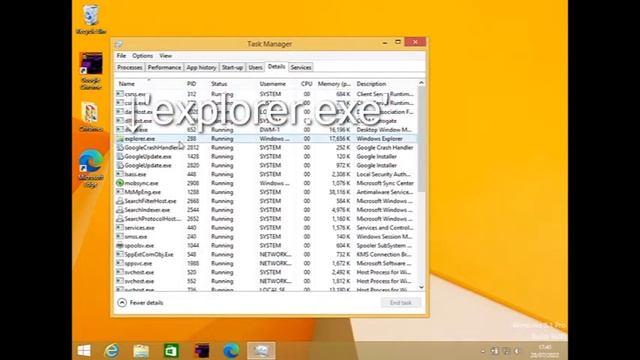Open the Store app on taskbar
The height and width of the screenshot is (360, 640).
(171, 351)
